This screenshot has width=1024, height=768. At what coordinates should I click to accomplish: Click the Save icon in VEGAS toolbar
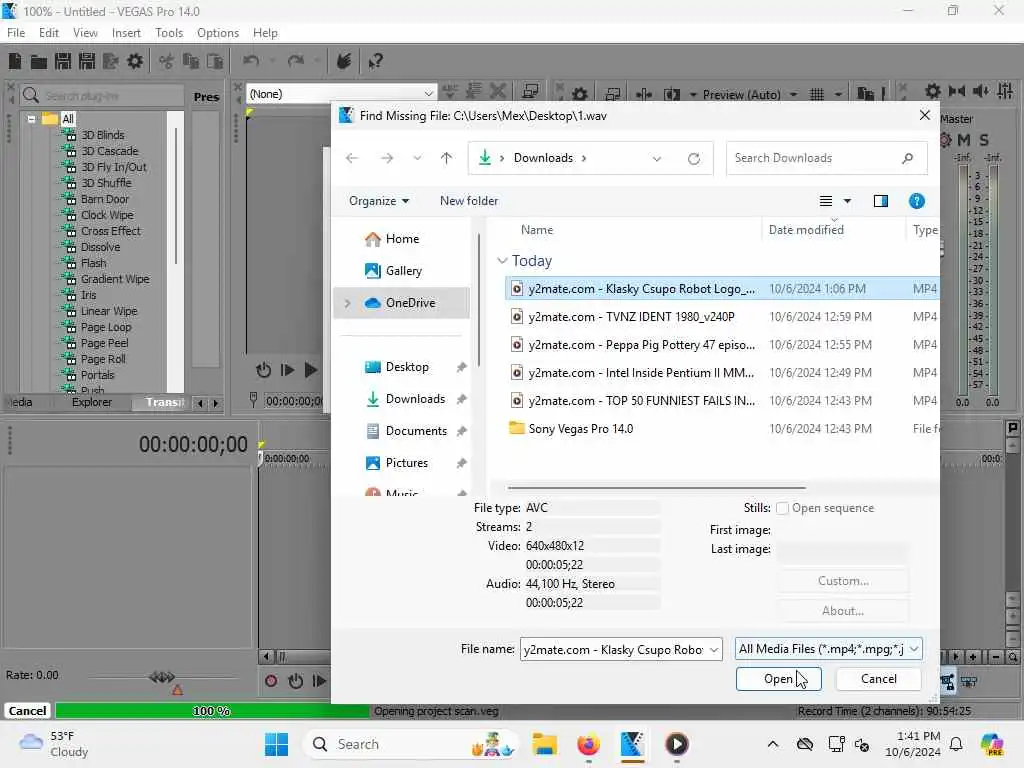(x=63, y=61)
